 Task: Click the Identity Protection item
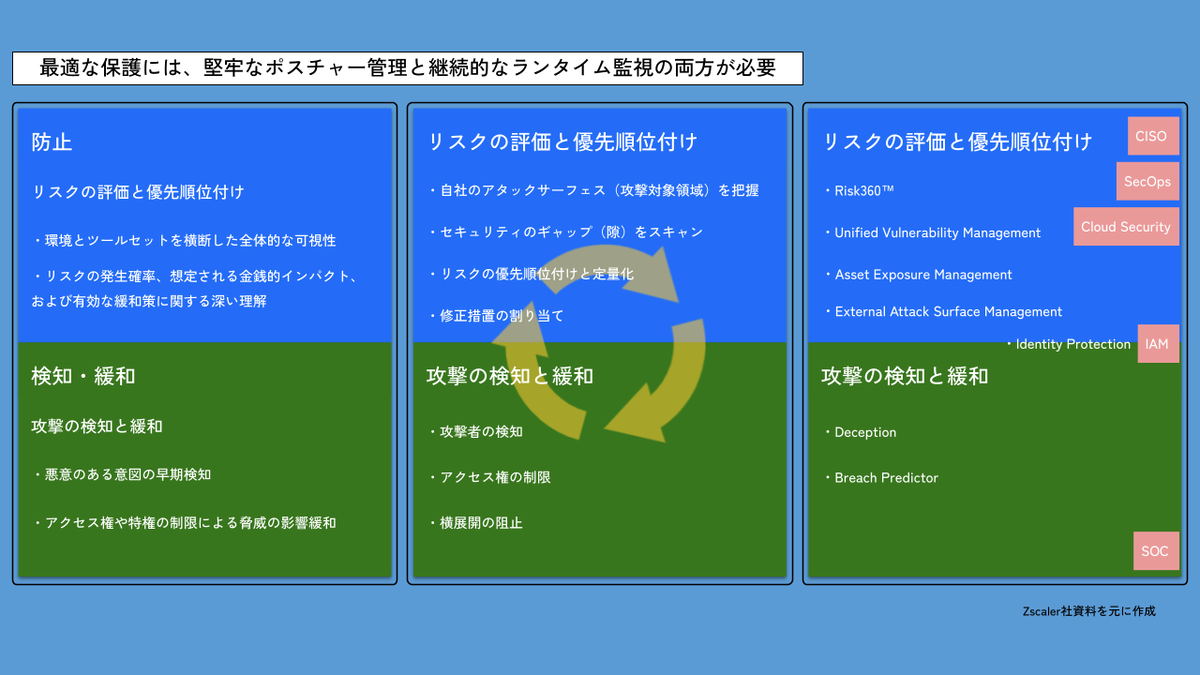(x=1067, y=344)
